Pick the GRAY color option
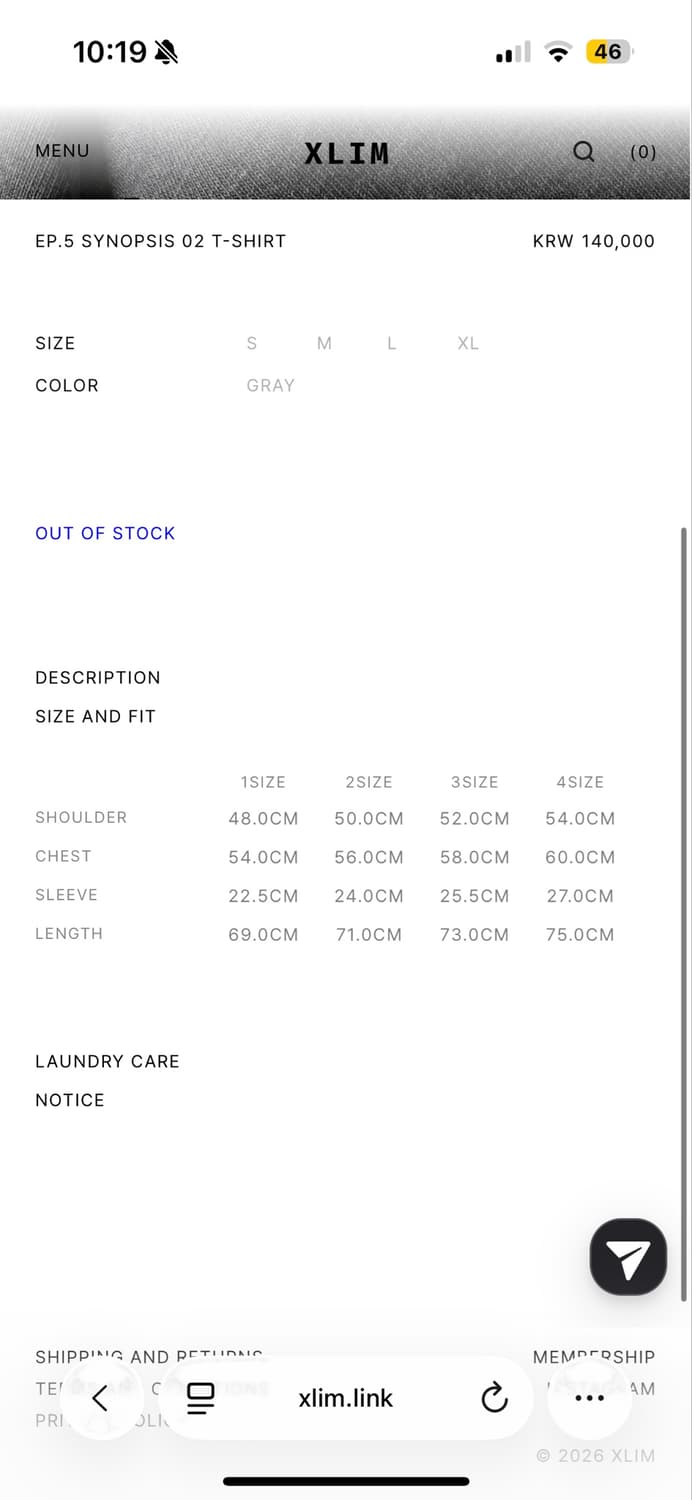This screenshot has height=1500, width=692. pyautogui.click(x=270, y=385)
